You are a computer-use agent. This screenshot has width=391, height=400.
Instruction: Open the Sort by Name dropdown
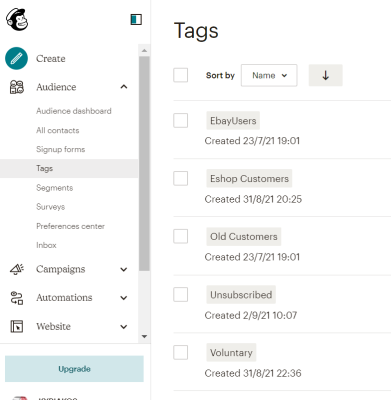click(269, 75)
